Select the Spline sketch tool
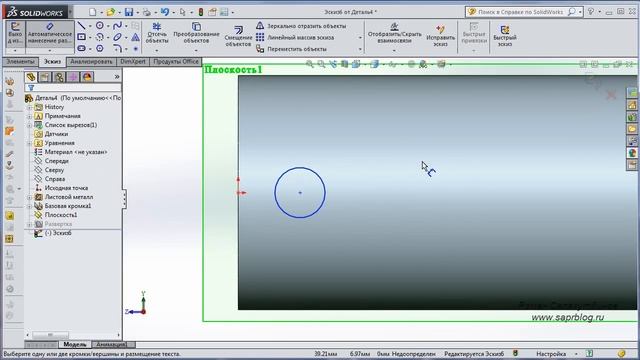This screenshot has width=640, height=360. tap(118, 26)
